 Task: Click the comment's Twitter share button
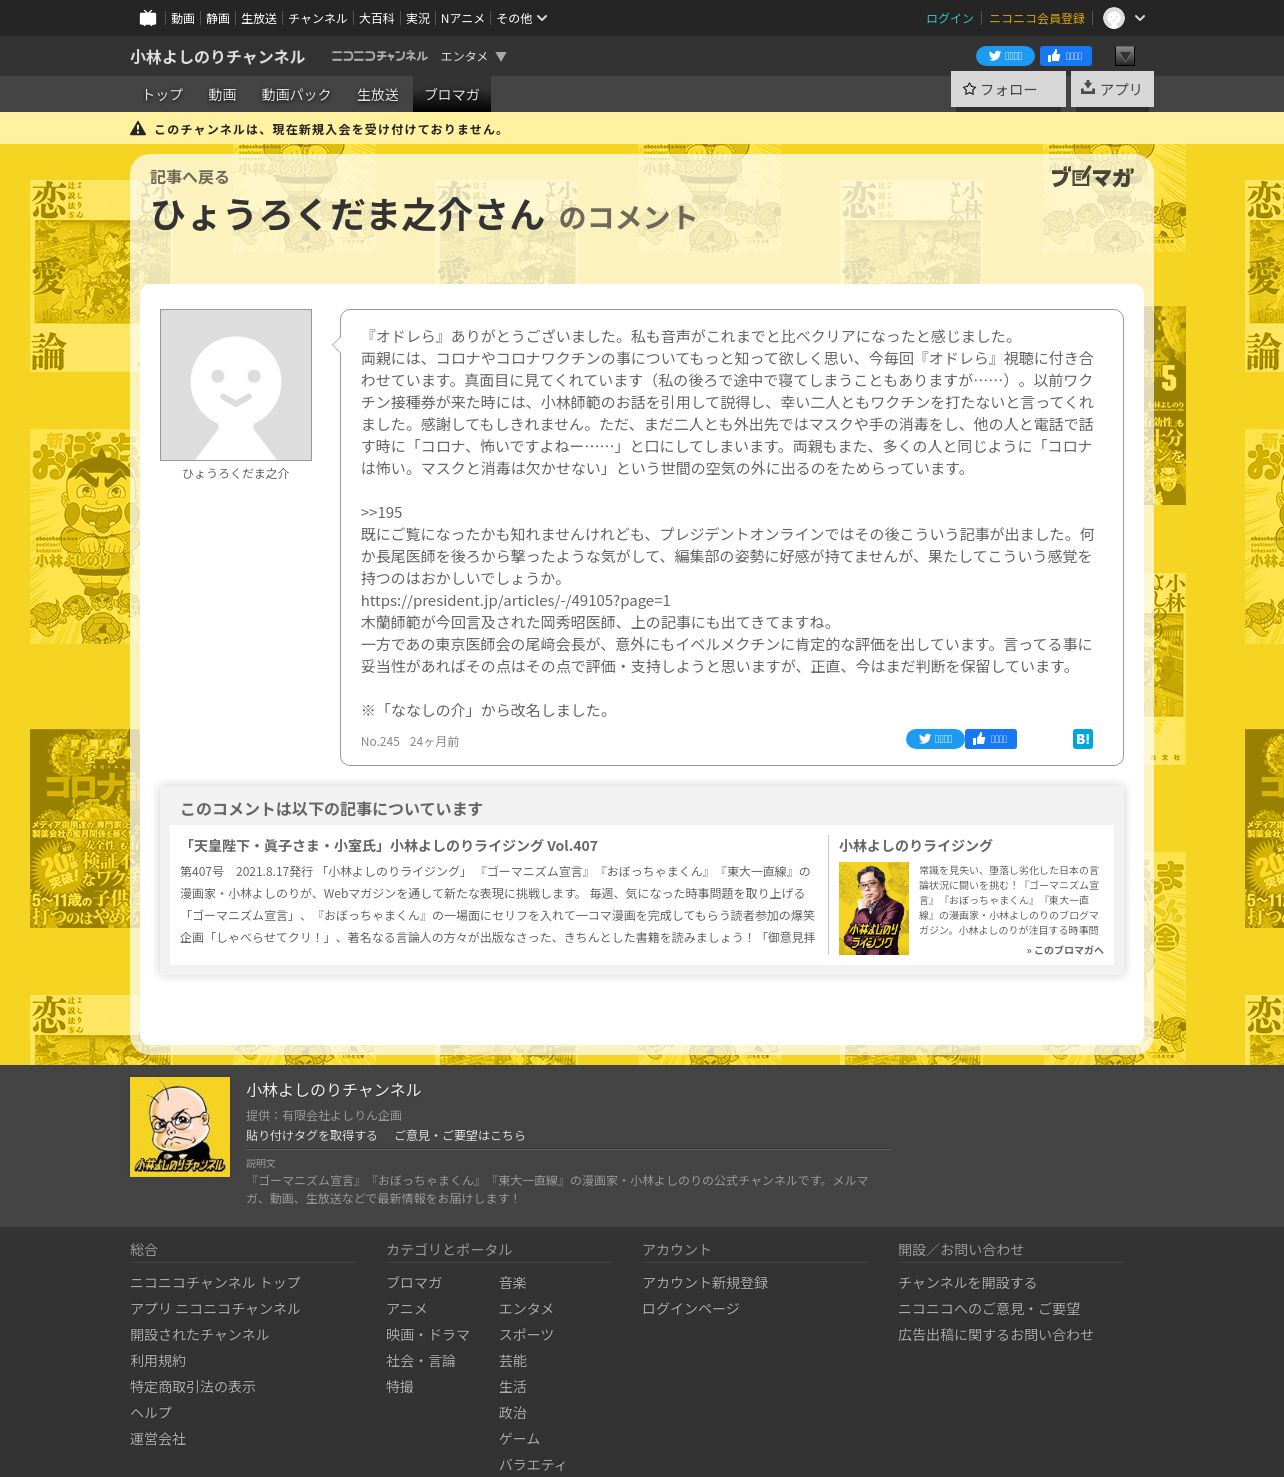pos(935,739)
